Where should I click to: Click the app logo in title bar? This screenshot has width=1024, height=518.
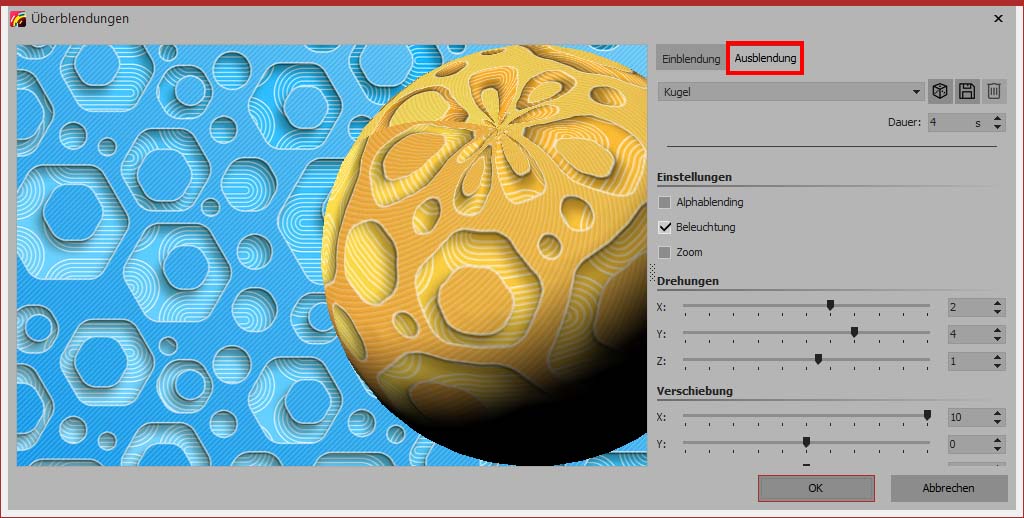[x=17, y=19]
